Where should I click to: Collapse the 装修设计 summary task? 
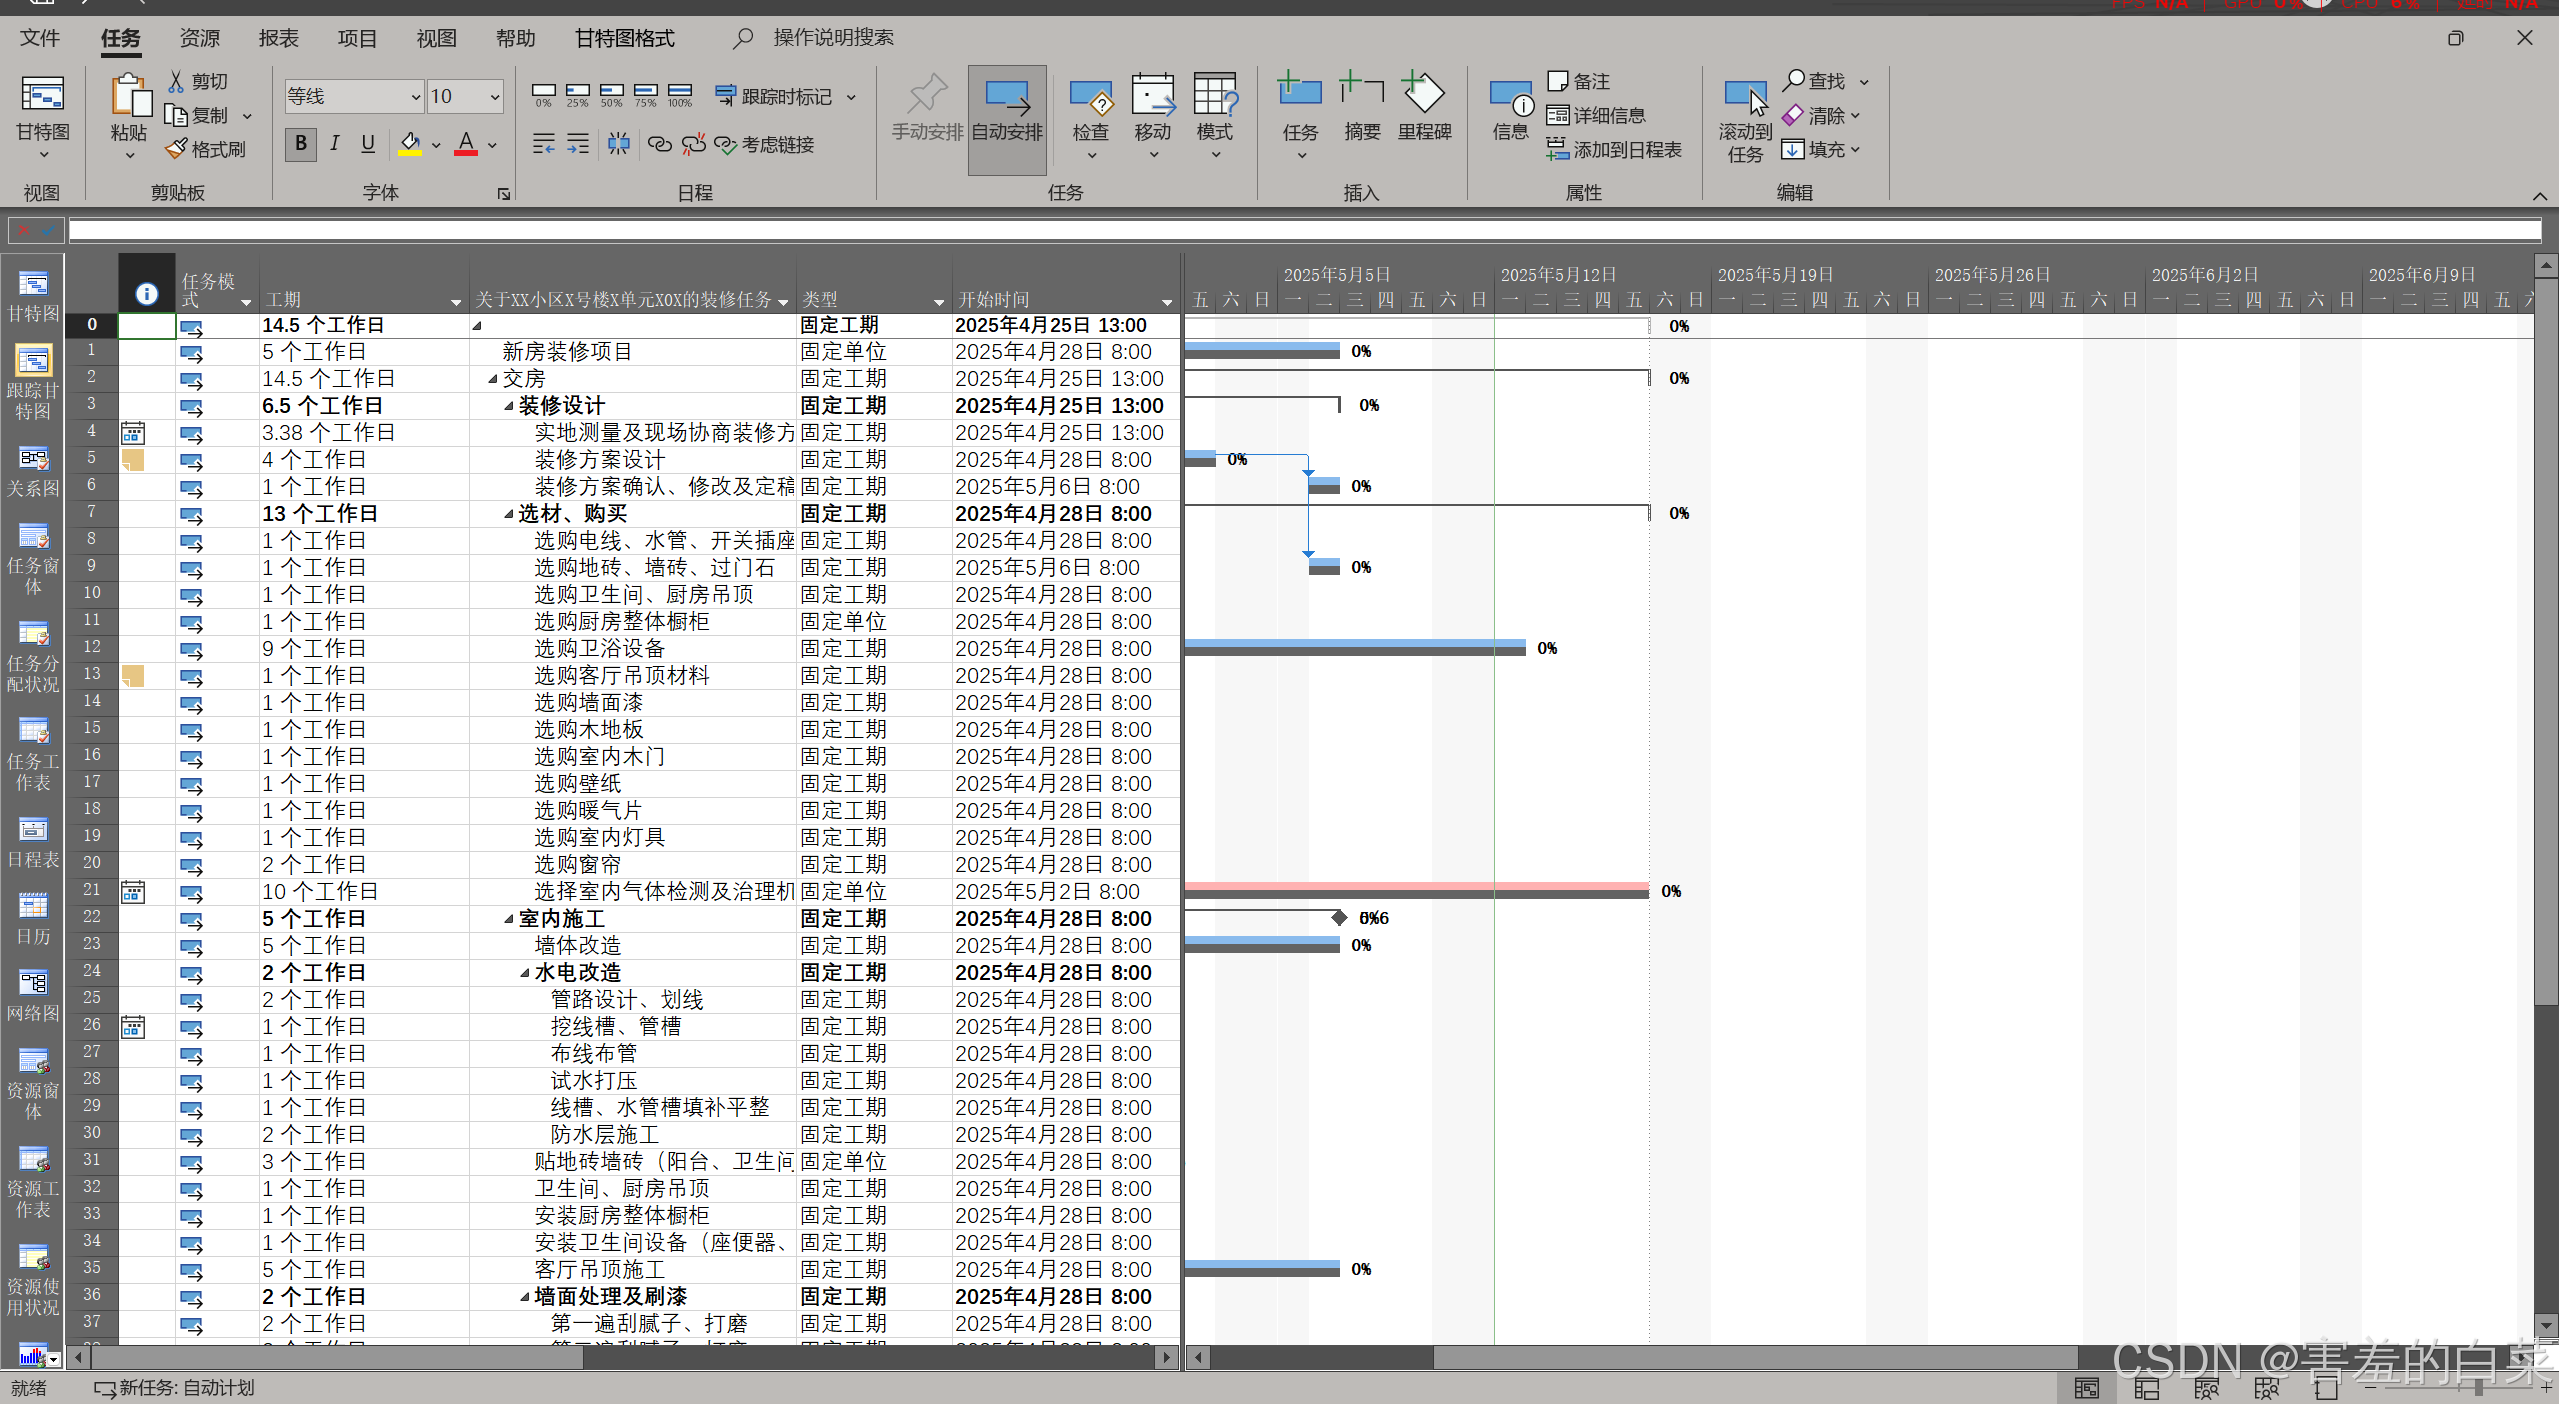point(508,406)
